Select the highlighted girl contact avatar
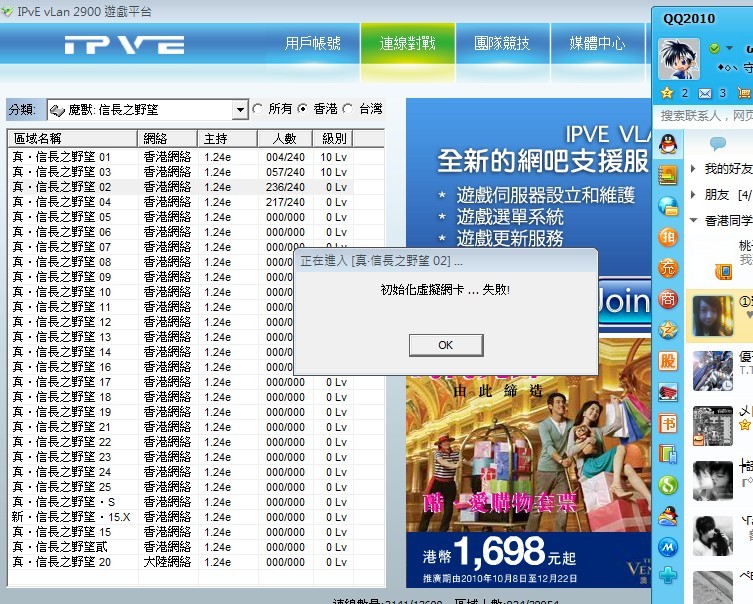This screenshot has width=753, height=604. (713, 315)
